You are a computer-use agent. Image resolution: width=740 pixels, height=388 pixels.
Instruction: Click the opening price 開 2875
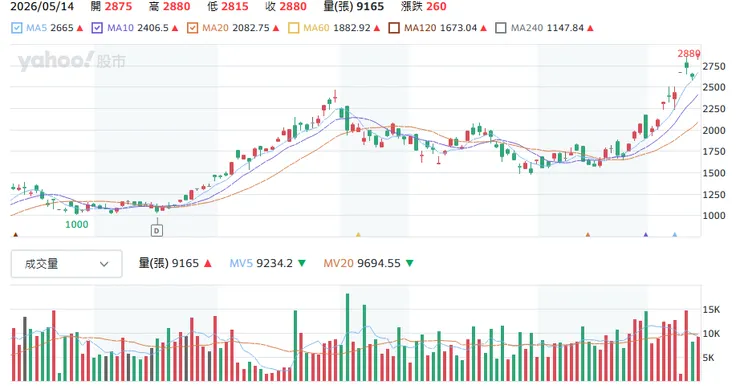click(x=111, y=7)
